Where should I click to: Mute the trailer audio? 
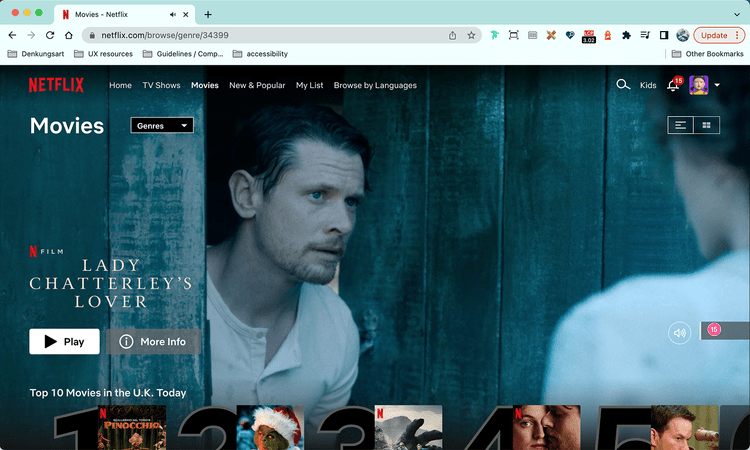point(680,332)
